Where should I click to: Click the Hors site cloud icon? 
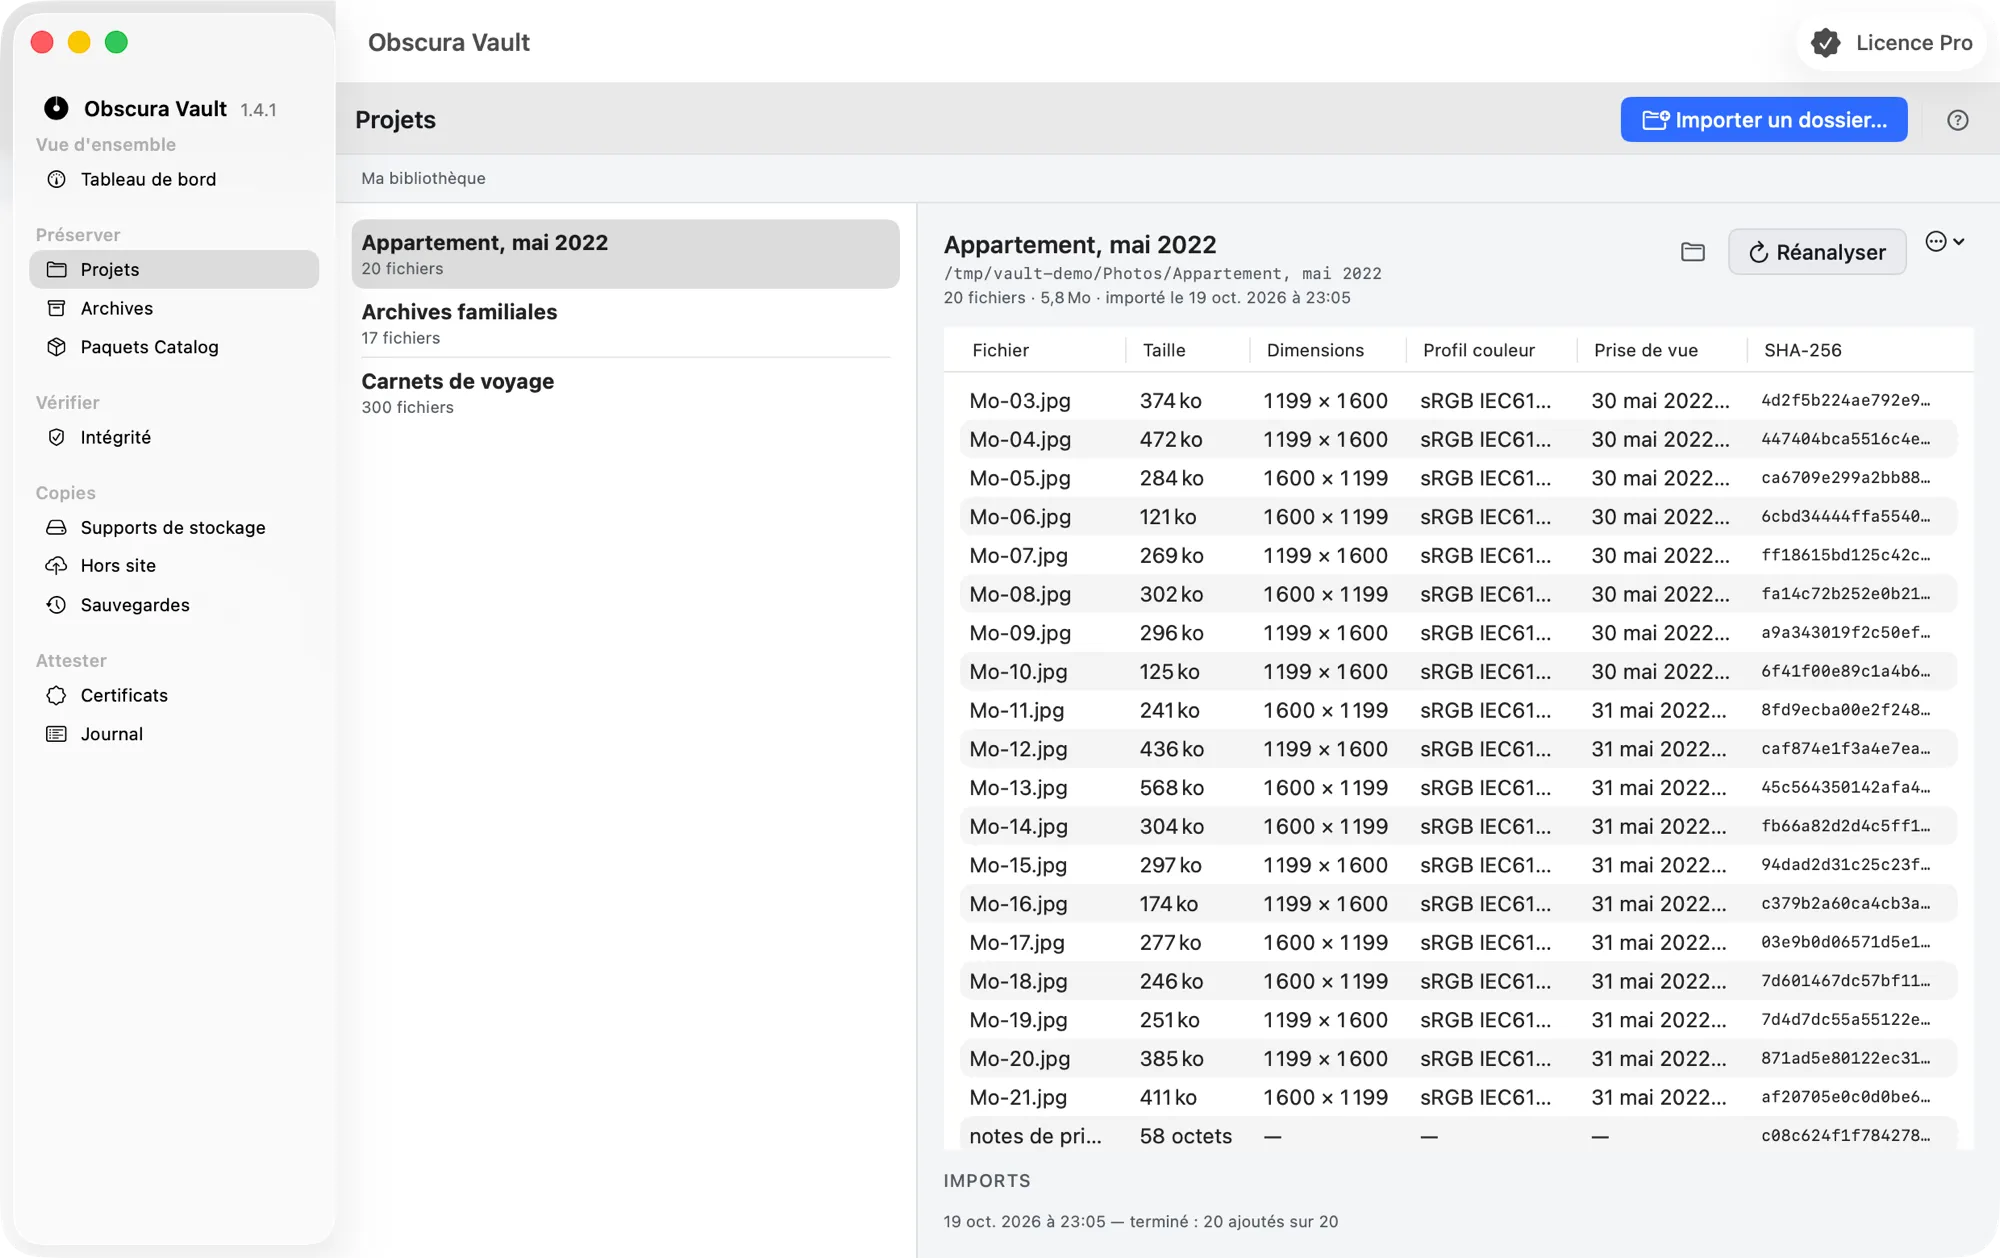(57, 566)
